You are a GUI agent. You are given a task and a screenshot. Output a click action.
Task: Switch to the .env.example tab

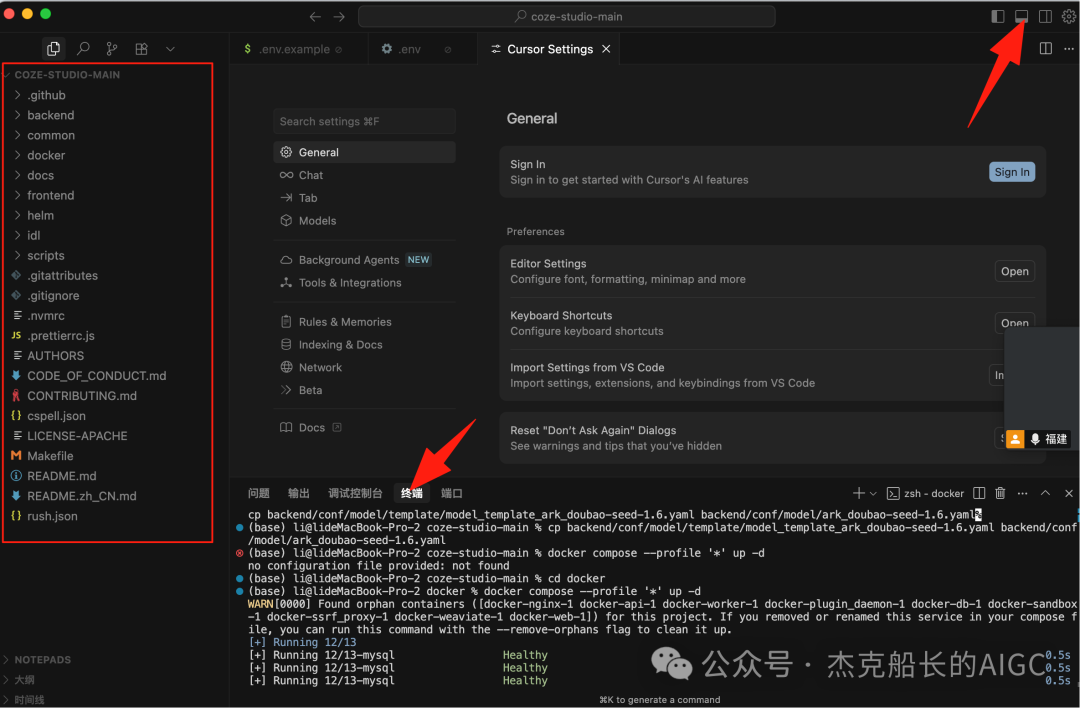click(293, 49)
